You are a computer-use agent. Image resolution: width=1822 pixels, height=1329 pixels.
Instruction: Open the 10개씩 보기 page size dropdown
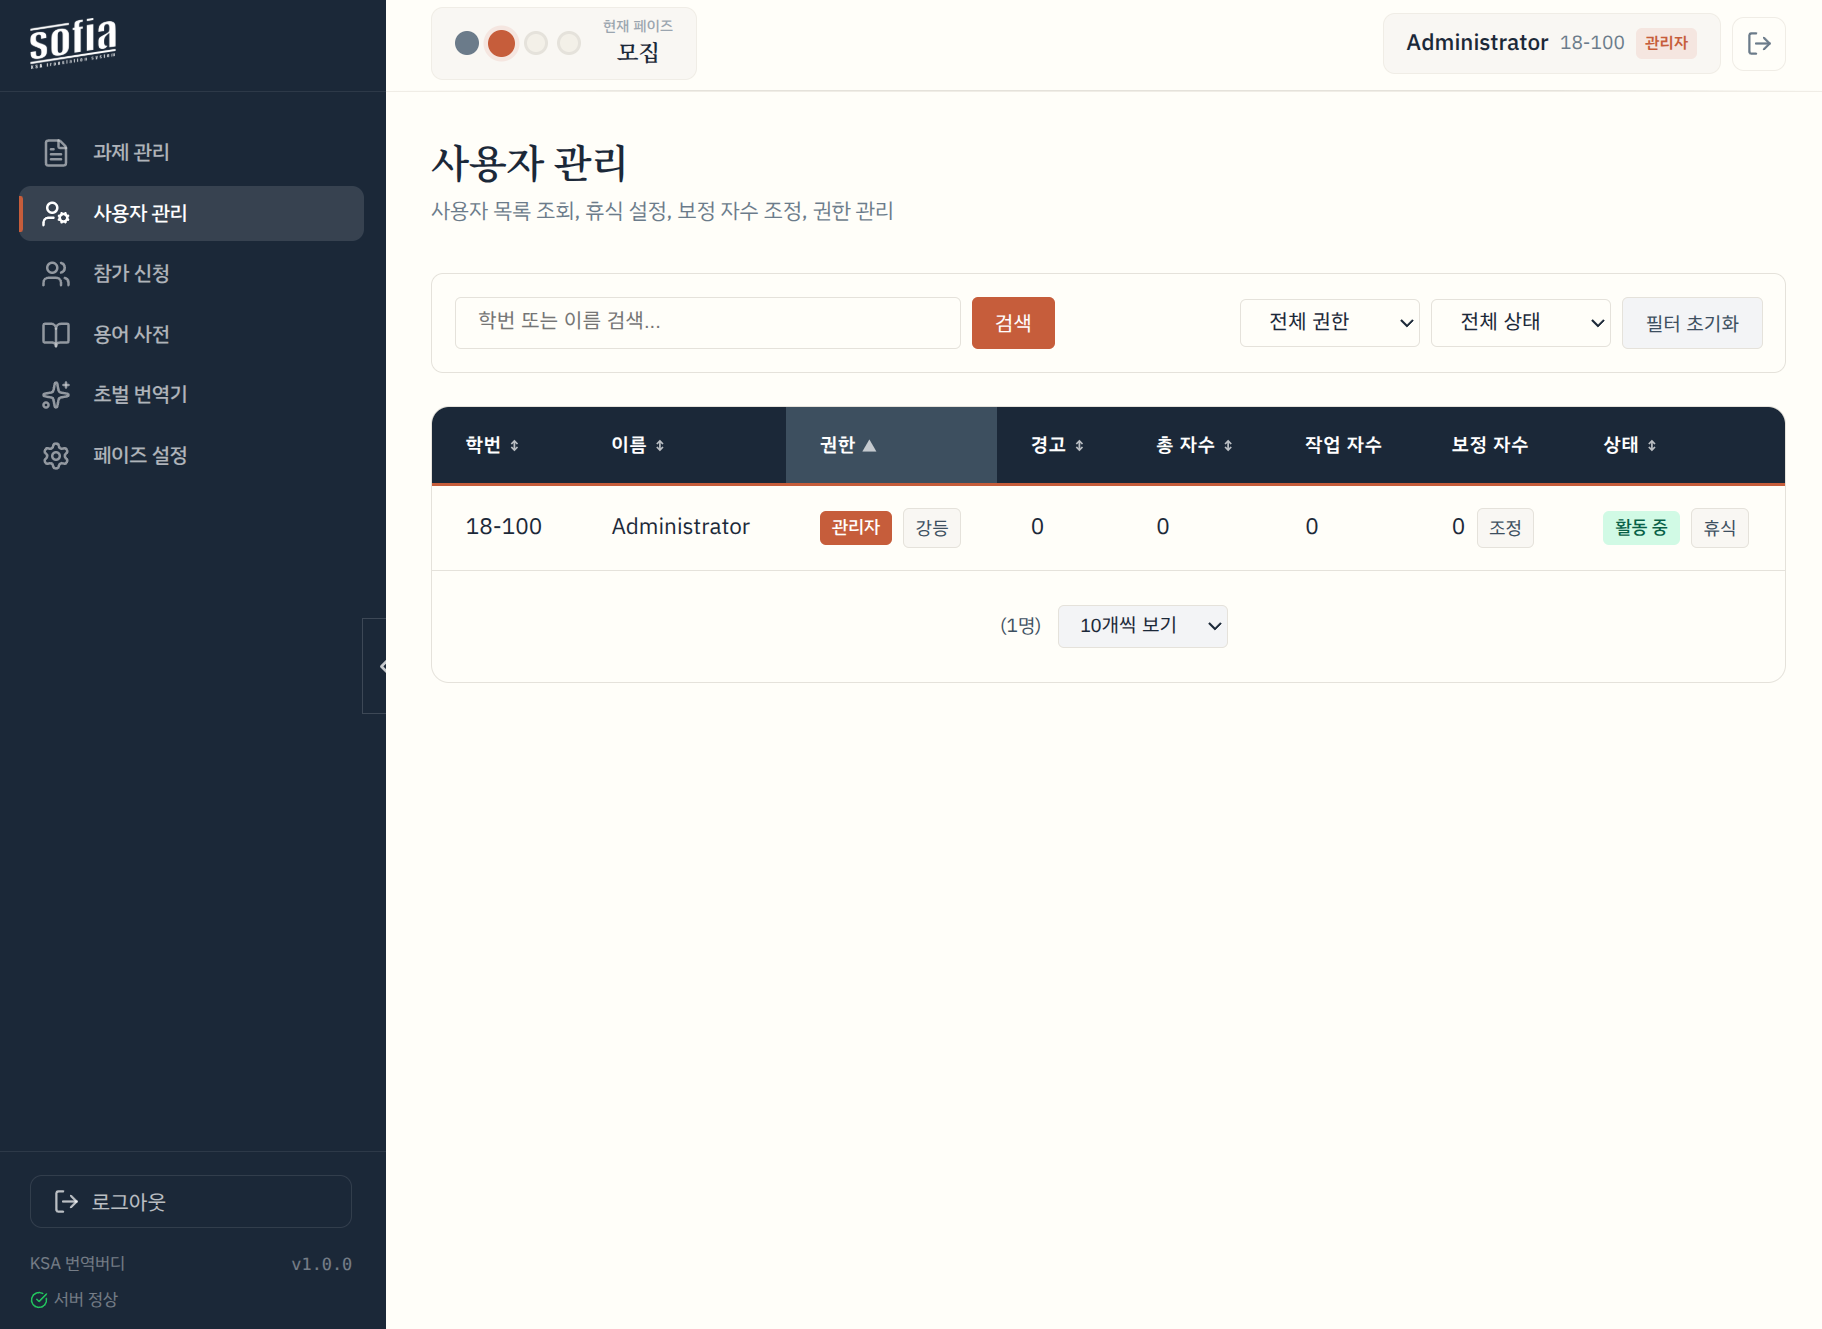pyautogui.click(x=1142, y=626)
